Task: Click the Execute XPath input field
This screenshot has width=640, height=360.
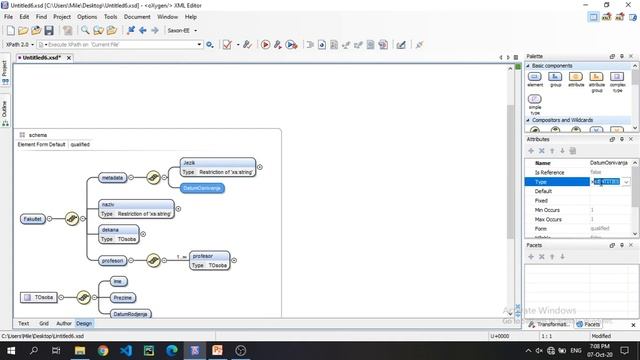Action: point(119,44)
